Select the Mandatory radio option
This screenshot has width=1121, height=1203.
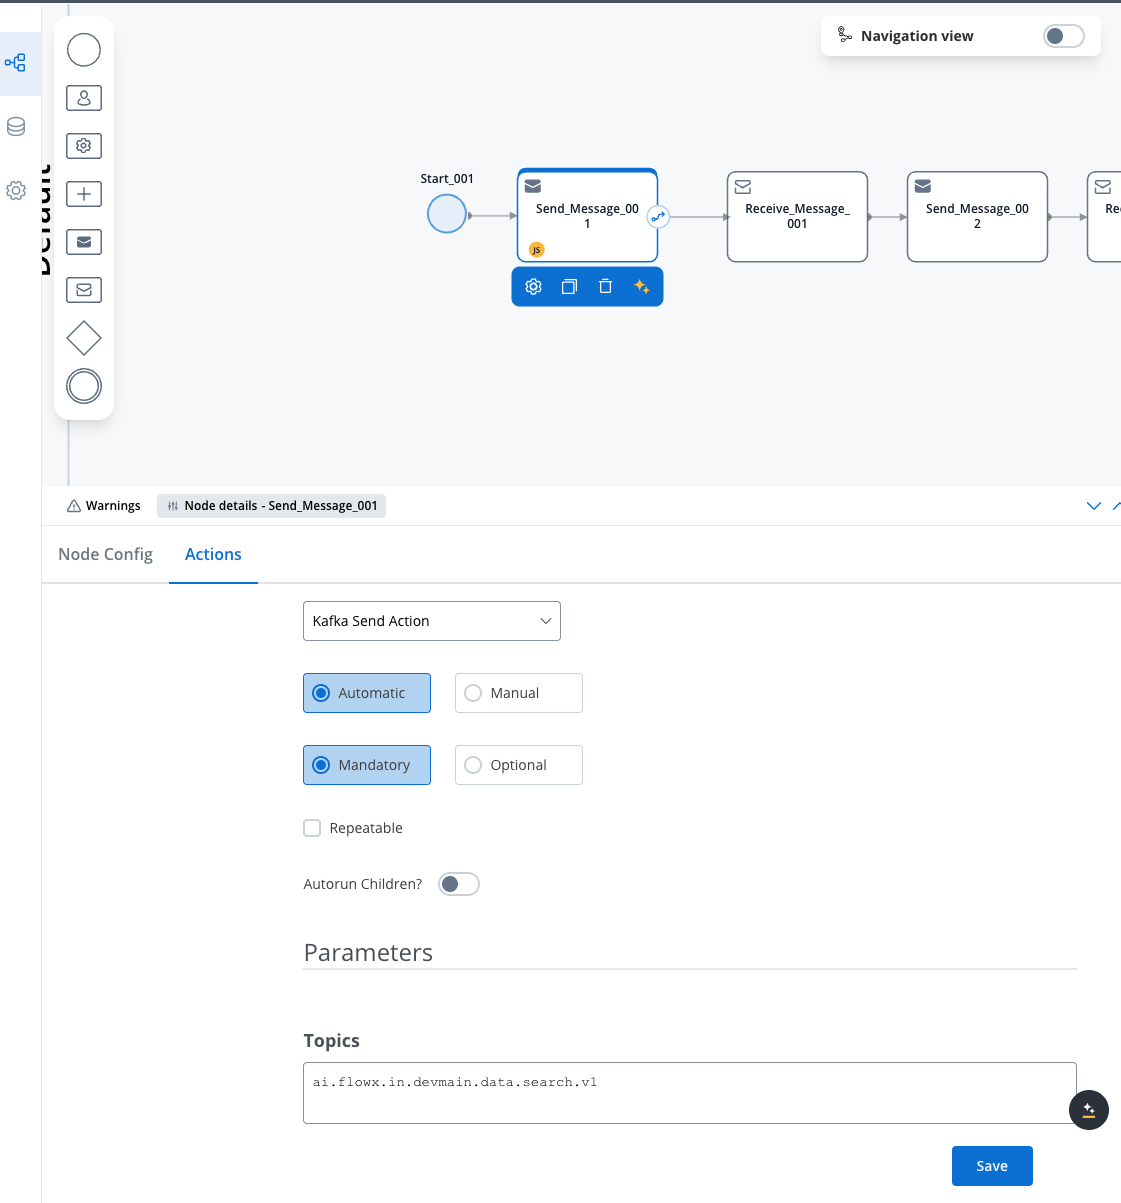click(367, 765)
